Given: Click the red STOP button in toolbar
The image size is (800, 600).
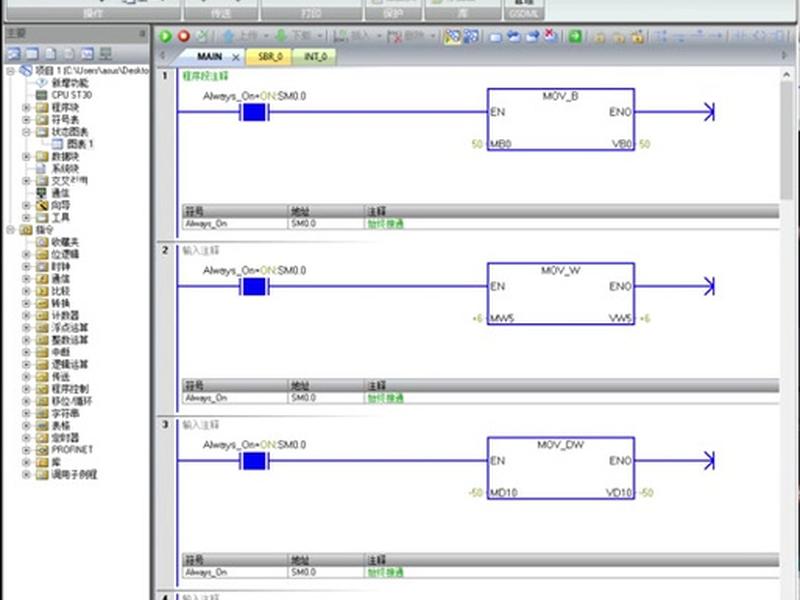Looking at the screenshot, I should click(184, 36).
